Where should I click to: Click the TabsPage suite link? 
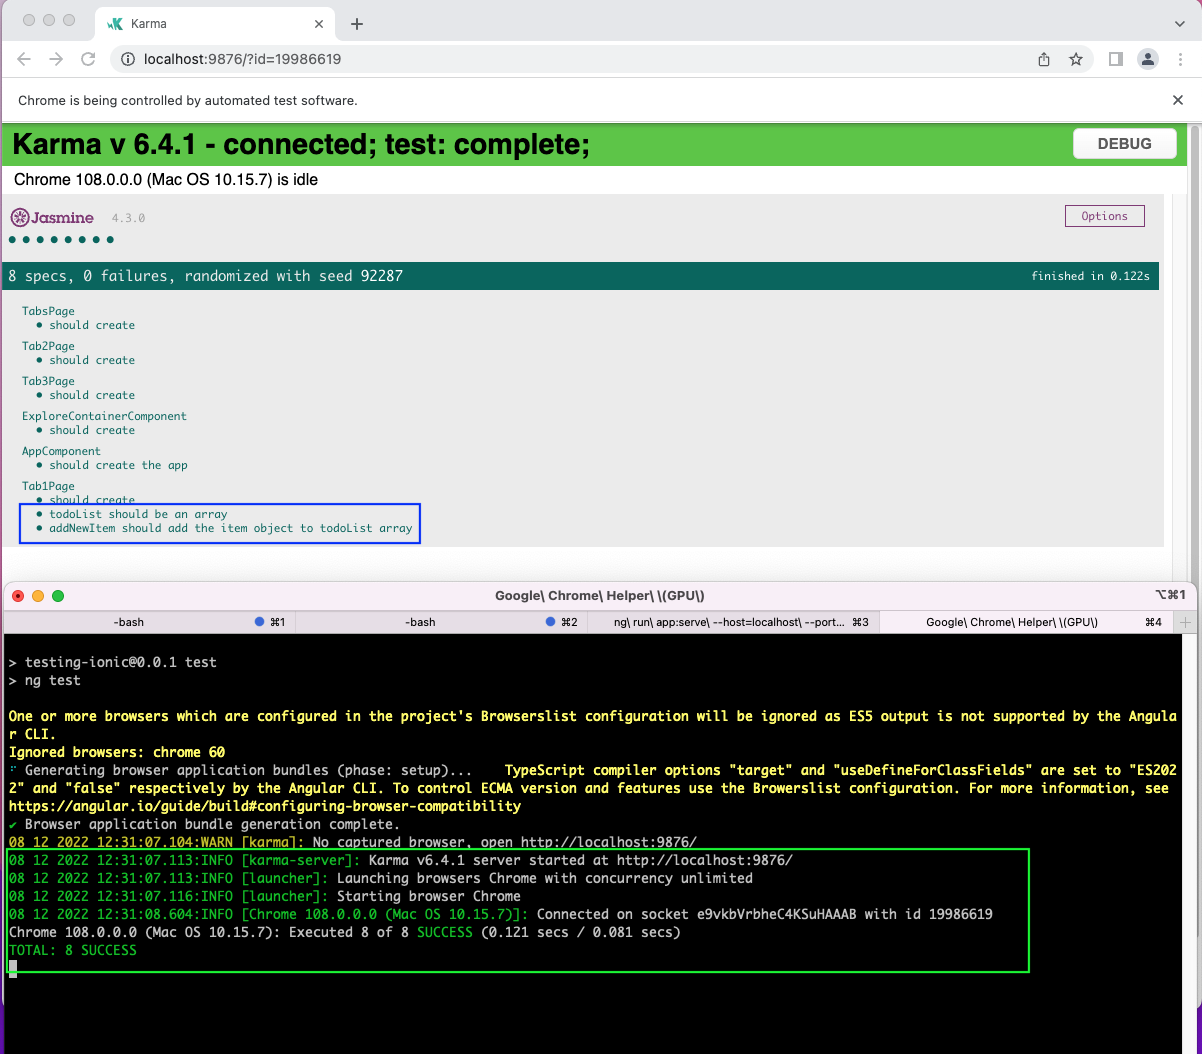point(48,311)
